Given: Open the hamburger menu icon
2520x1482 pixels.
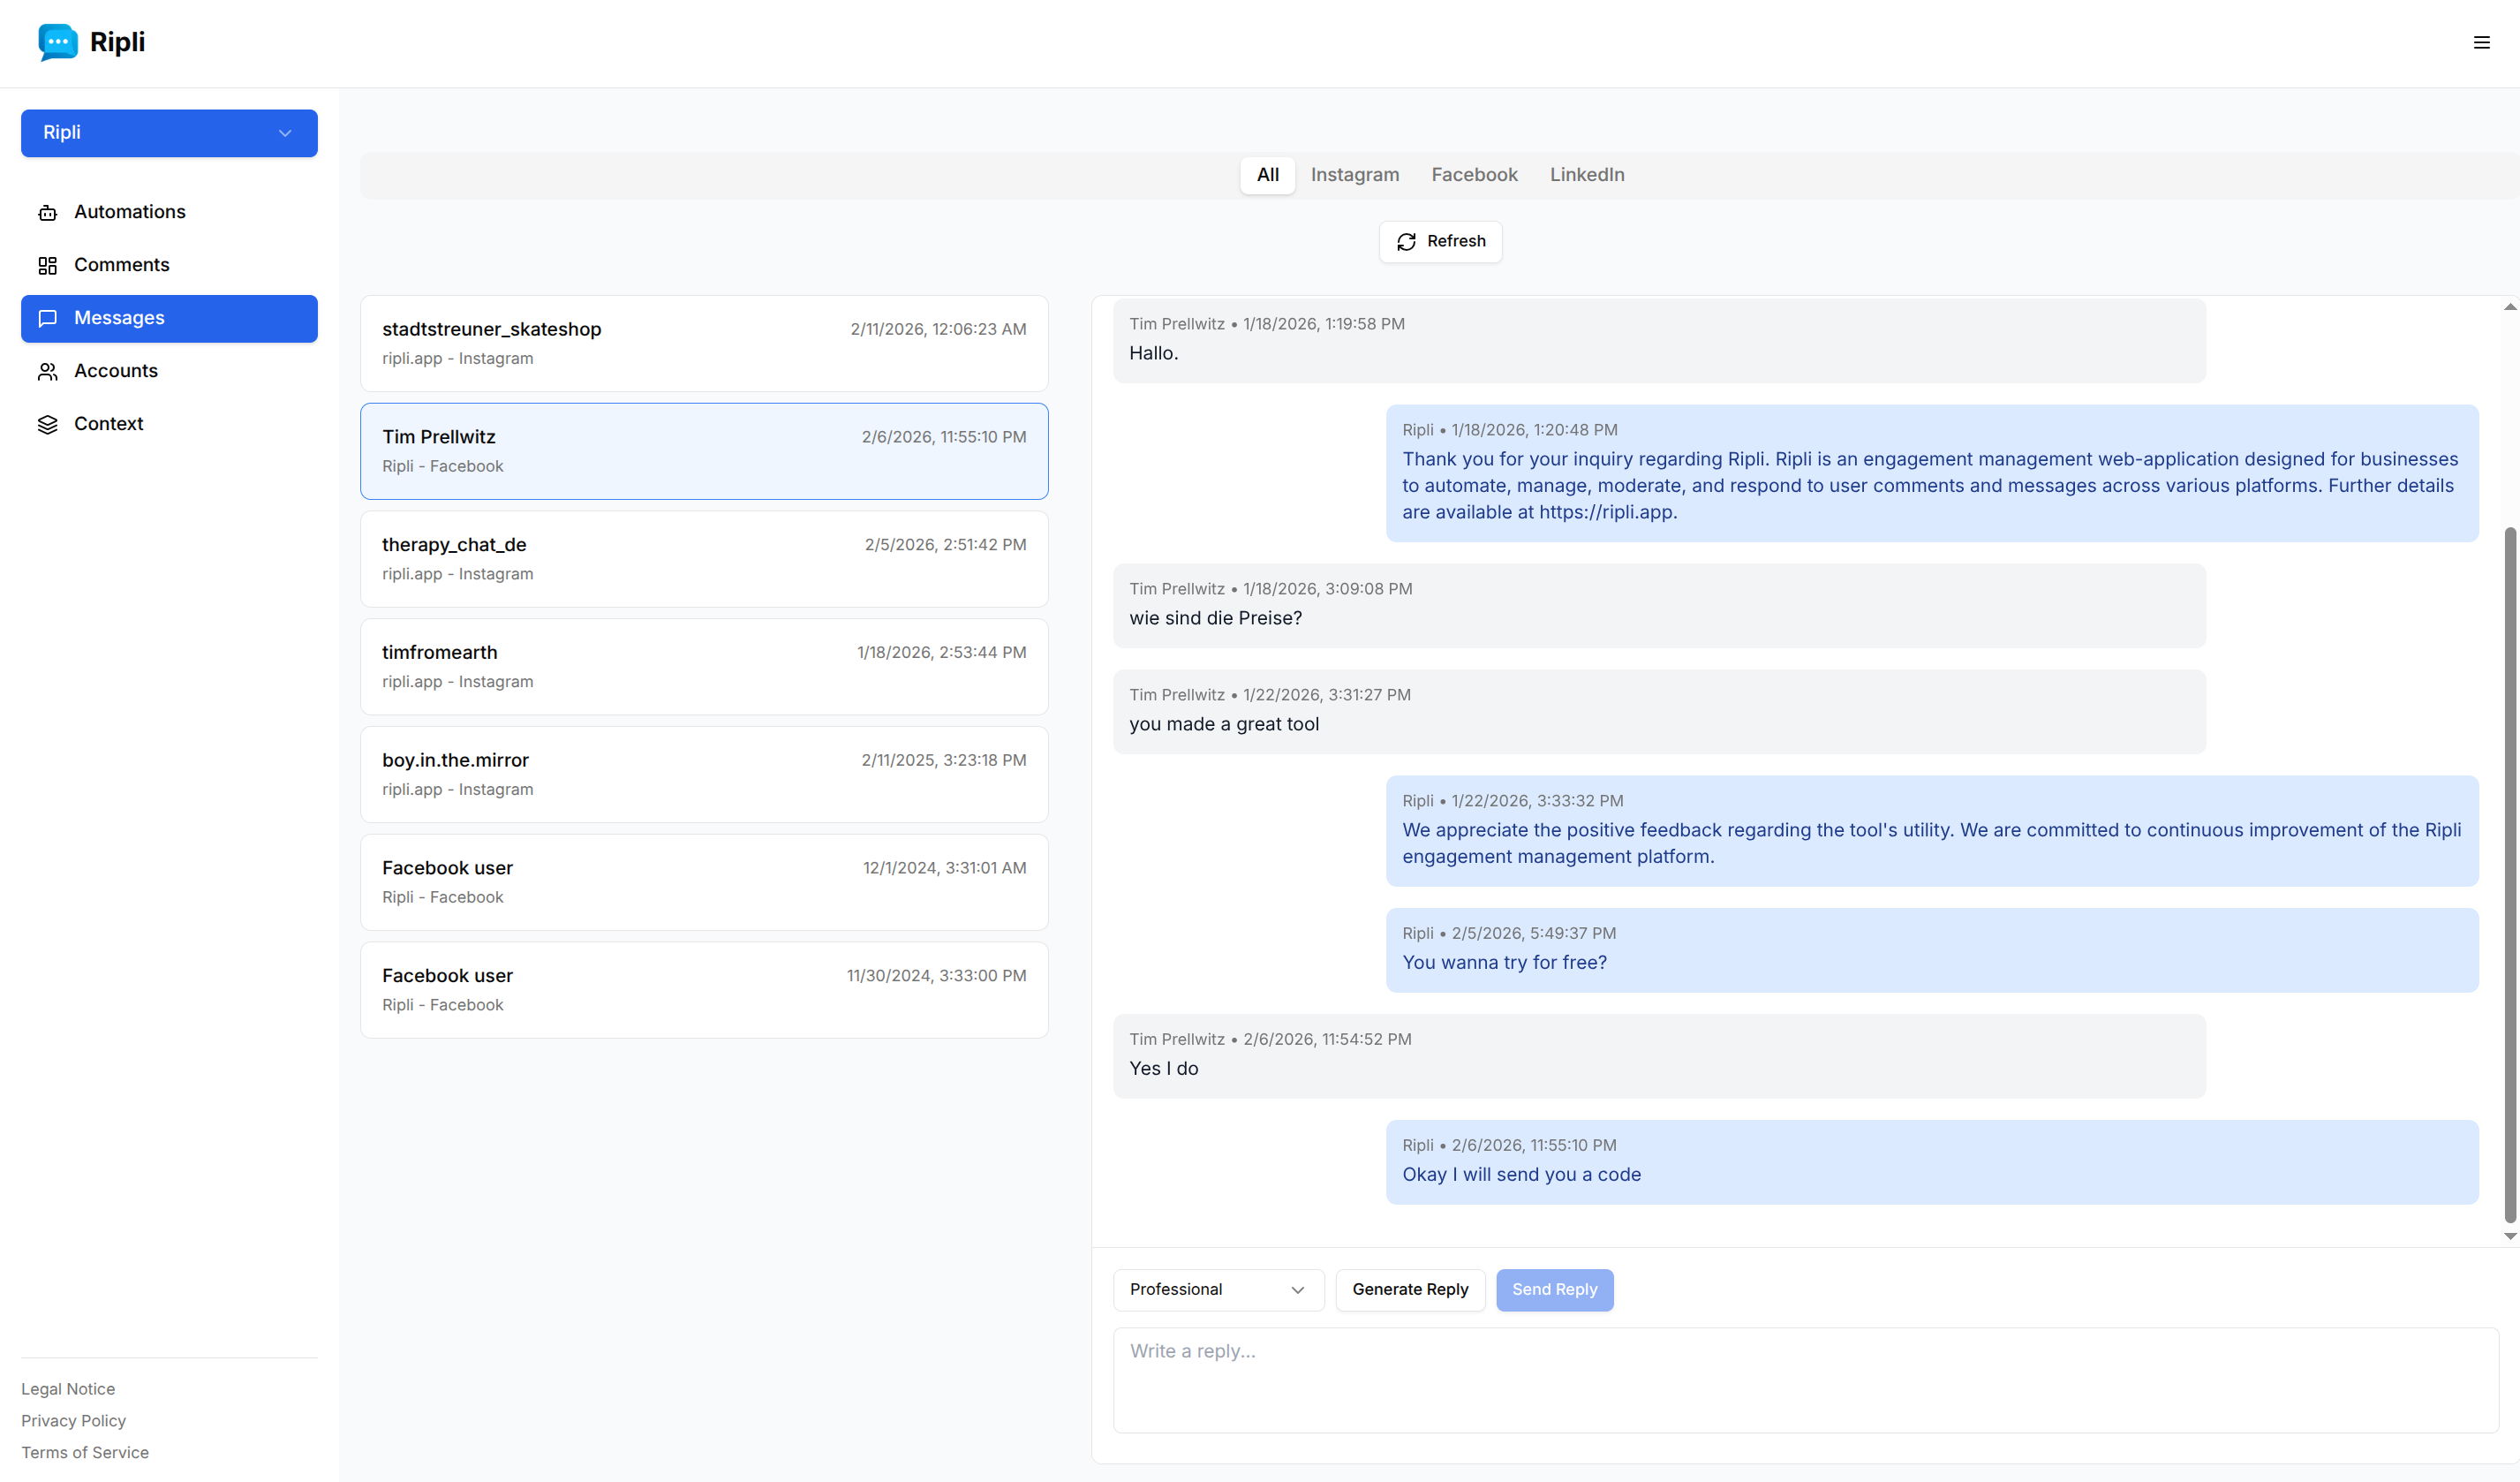Looking at the screenshot, I should [x=2481, y=43].
